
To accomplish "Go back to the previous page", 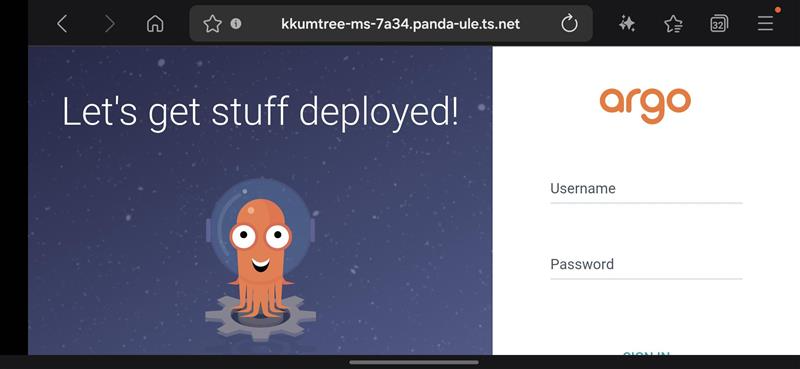I will click(x=62, y=23).
